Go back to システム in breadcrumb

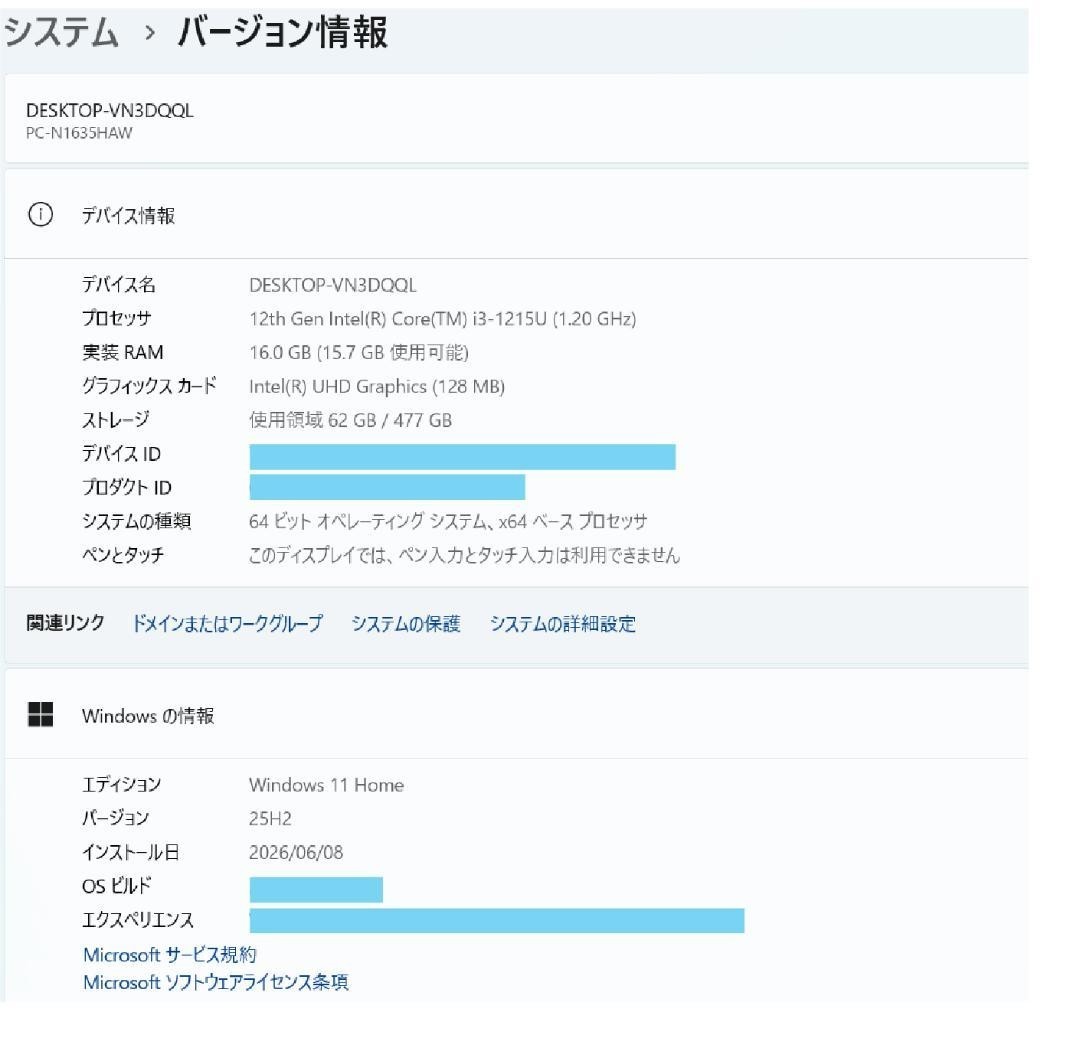click(61, 32)
